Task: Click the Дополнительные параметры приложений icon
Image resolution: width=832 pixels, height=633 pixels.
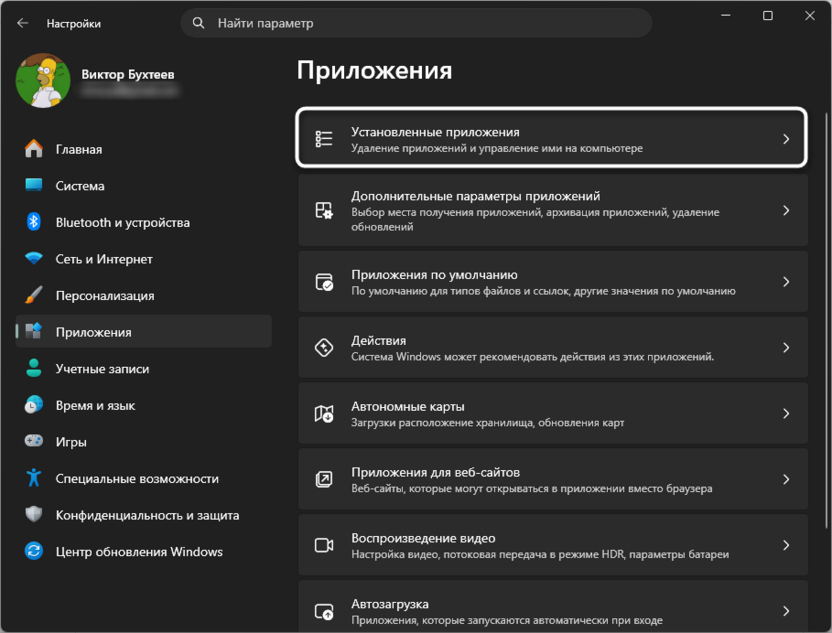Action: pyautogui.click(x=324, y=211)
